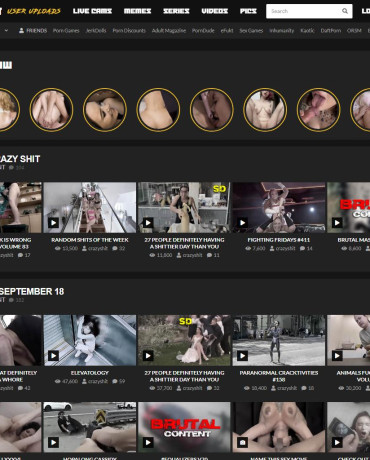Screen dimensions: 370x460
Task: Click the eye icon under Paranormal Cracktivities
Action: click(247, 388)
